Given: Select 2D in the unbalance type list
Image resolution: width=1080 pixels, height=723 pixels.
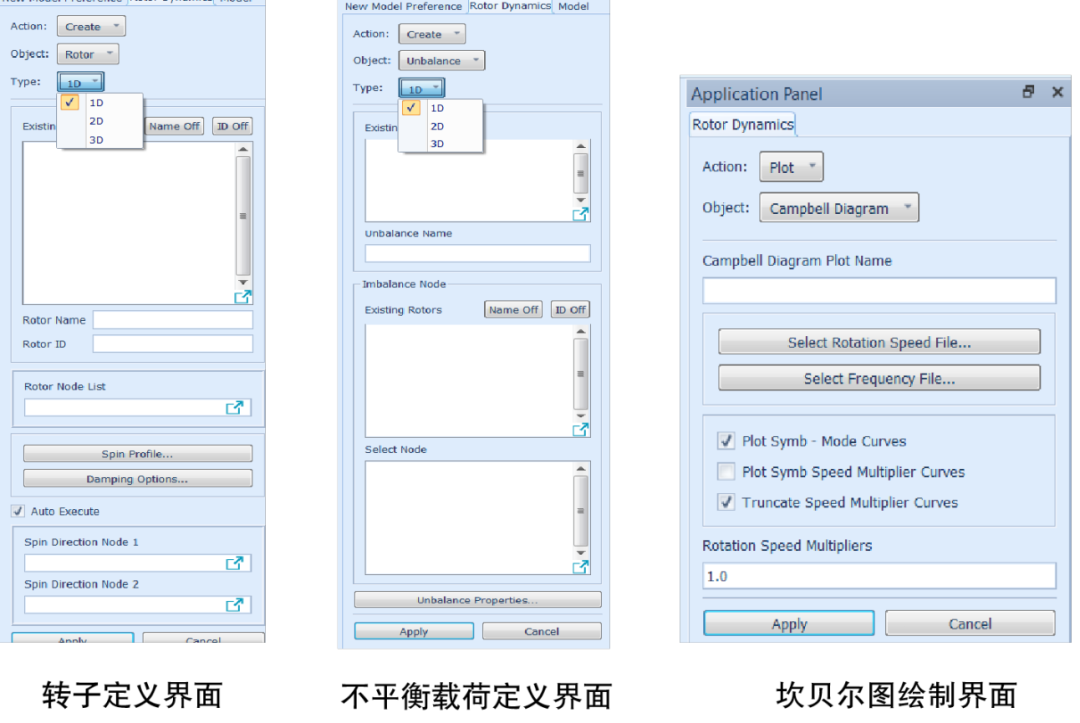Looking at the screenshot, I should [437, 127].
